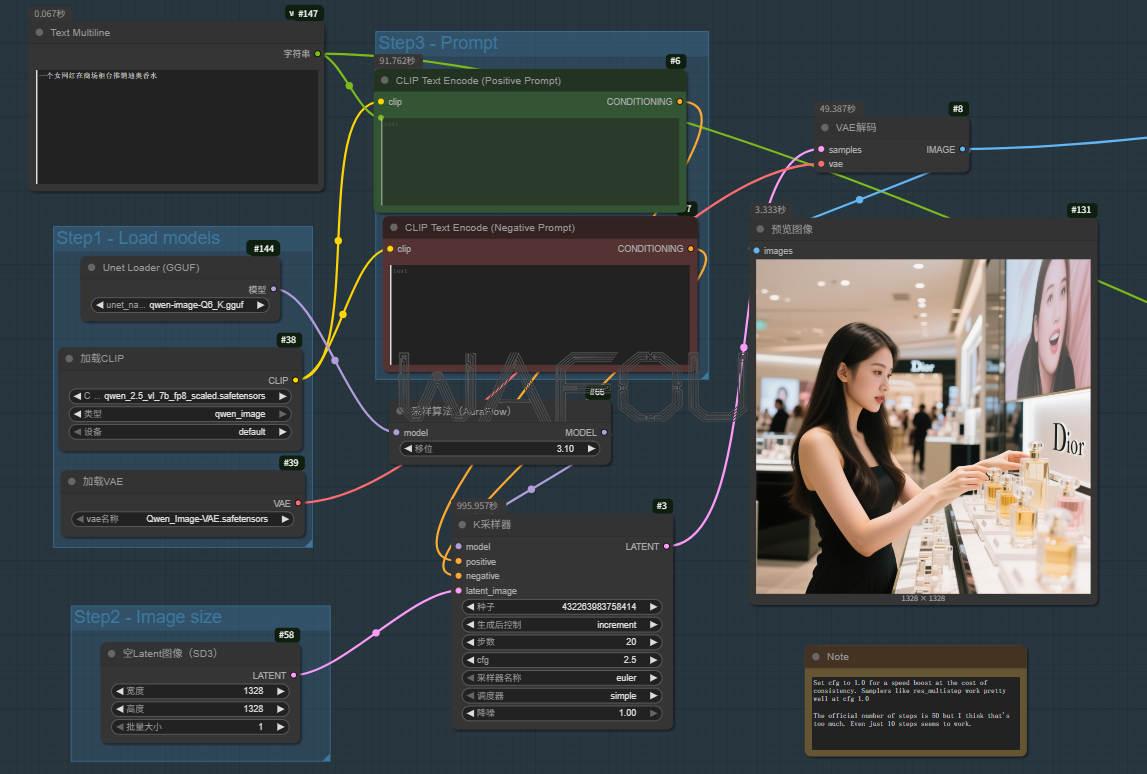Image resolution: width=1147 pixels, height=774 pixels.
Task: Collapse the CLIP Text Encode (Positive Prompt) node
Action: (385, 80)
